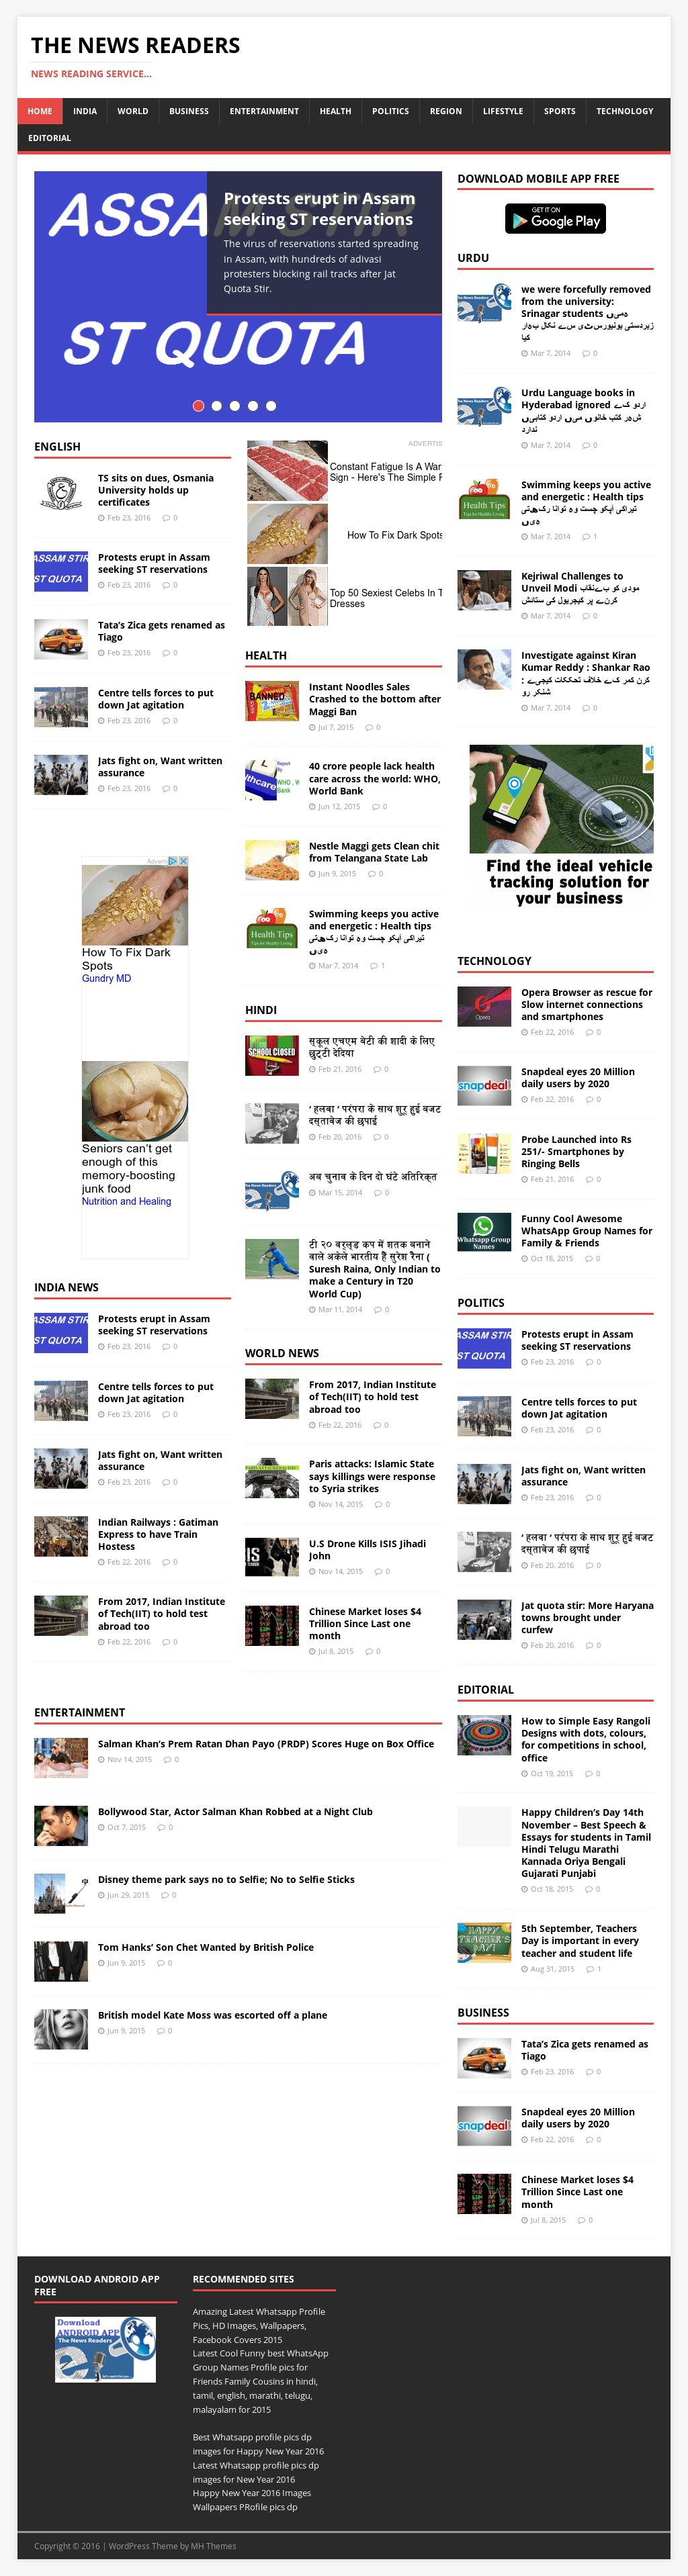688x2576 pixels.
Task: Click the Snapdeal logo thumbnail in the TECHNOLOGY section
Action: [484, 1085]
